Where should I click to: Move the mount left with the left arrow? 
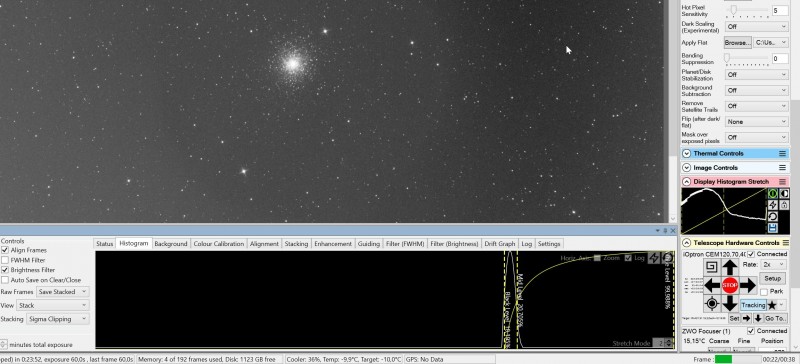712,285
